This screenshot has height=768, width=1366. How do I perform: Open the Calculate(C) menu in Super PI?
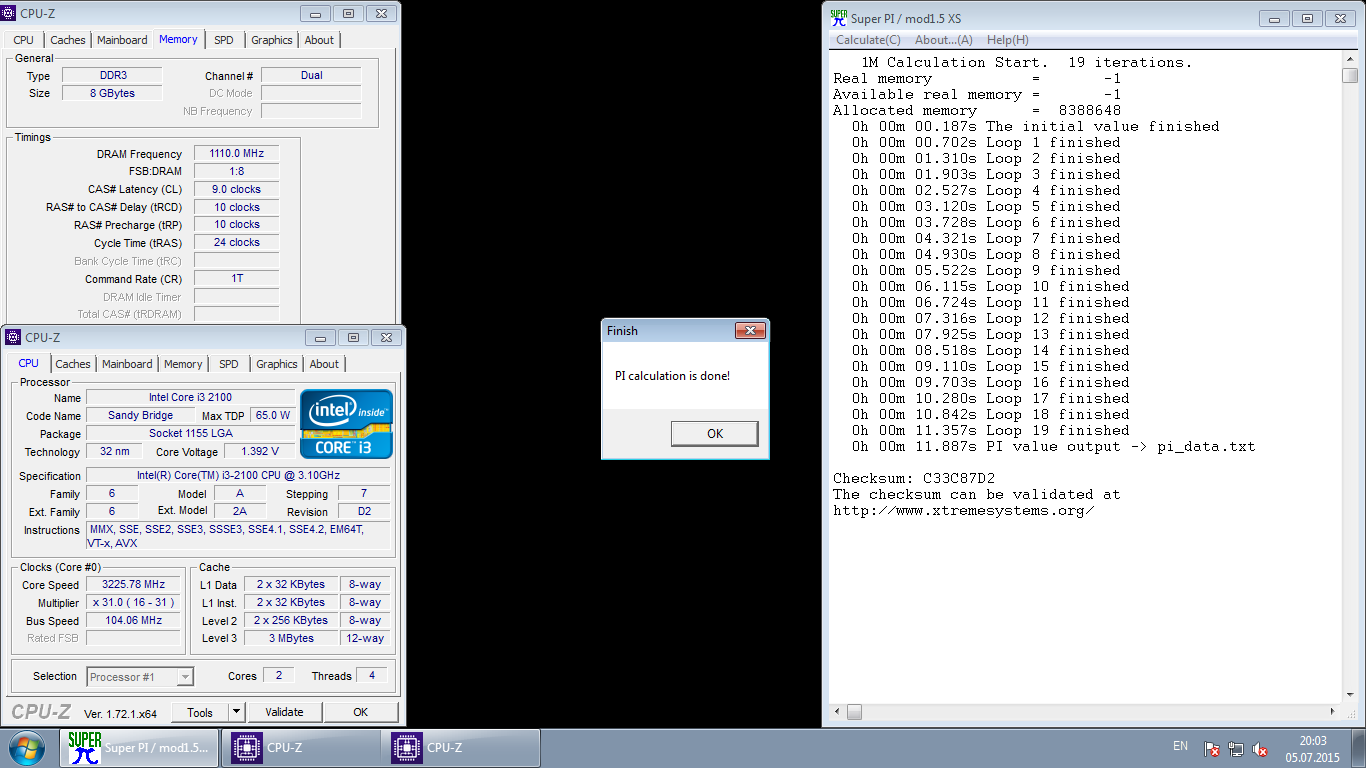868,40
